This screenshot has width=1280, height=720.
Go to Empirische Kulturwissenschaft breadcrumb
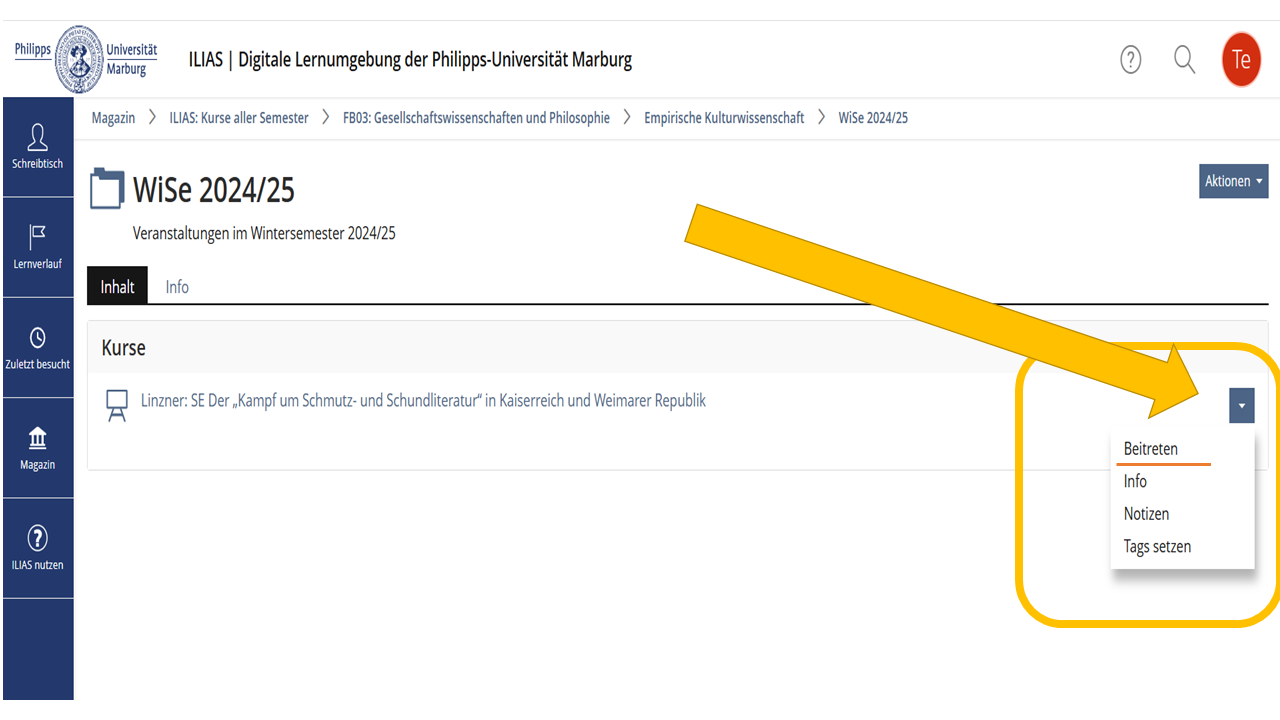click(x=723, y=118)
